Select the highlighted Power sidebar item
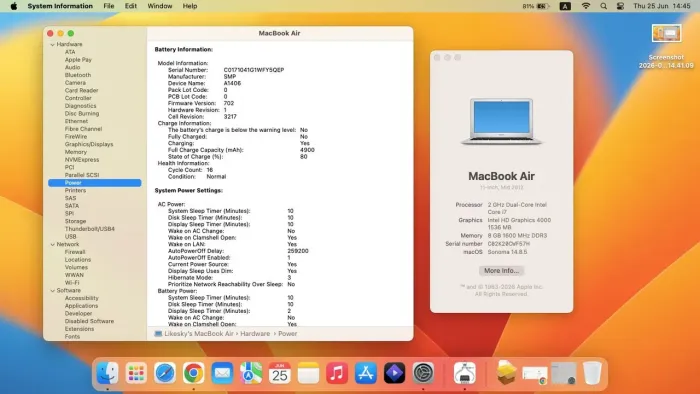The width and height of the screenshot is (700, 394). [x=95, y=183]
